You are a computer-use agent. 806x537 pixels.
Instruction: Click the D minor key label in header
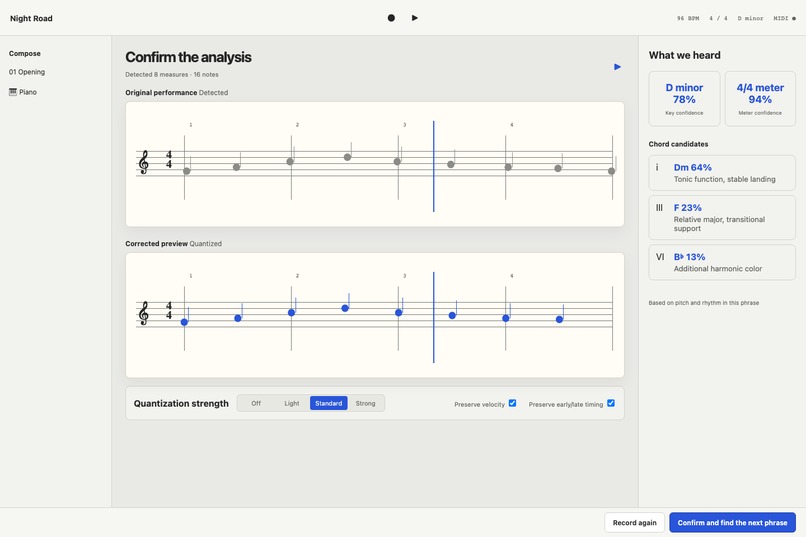(x=750, y=18)
